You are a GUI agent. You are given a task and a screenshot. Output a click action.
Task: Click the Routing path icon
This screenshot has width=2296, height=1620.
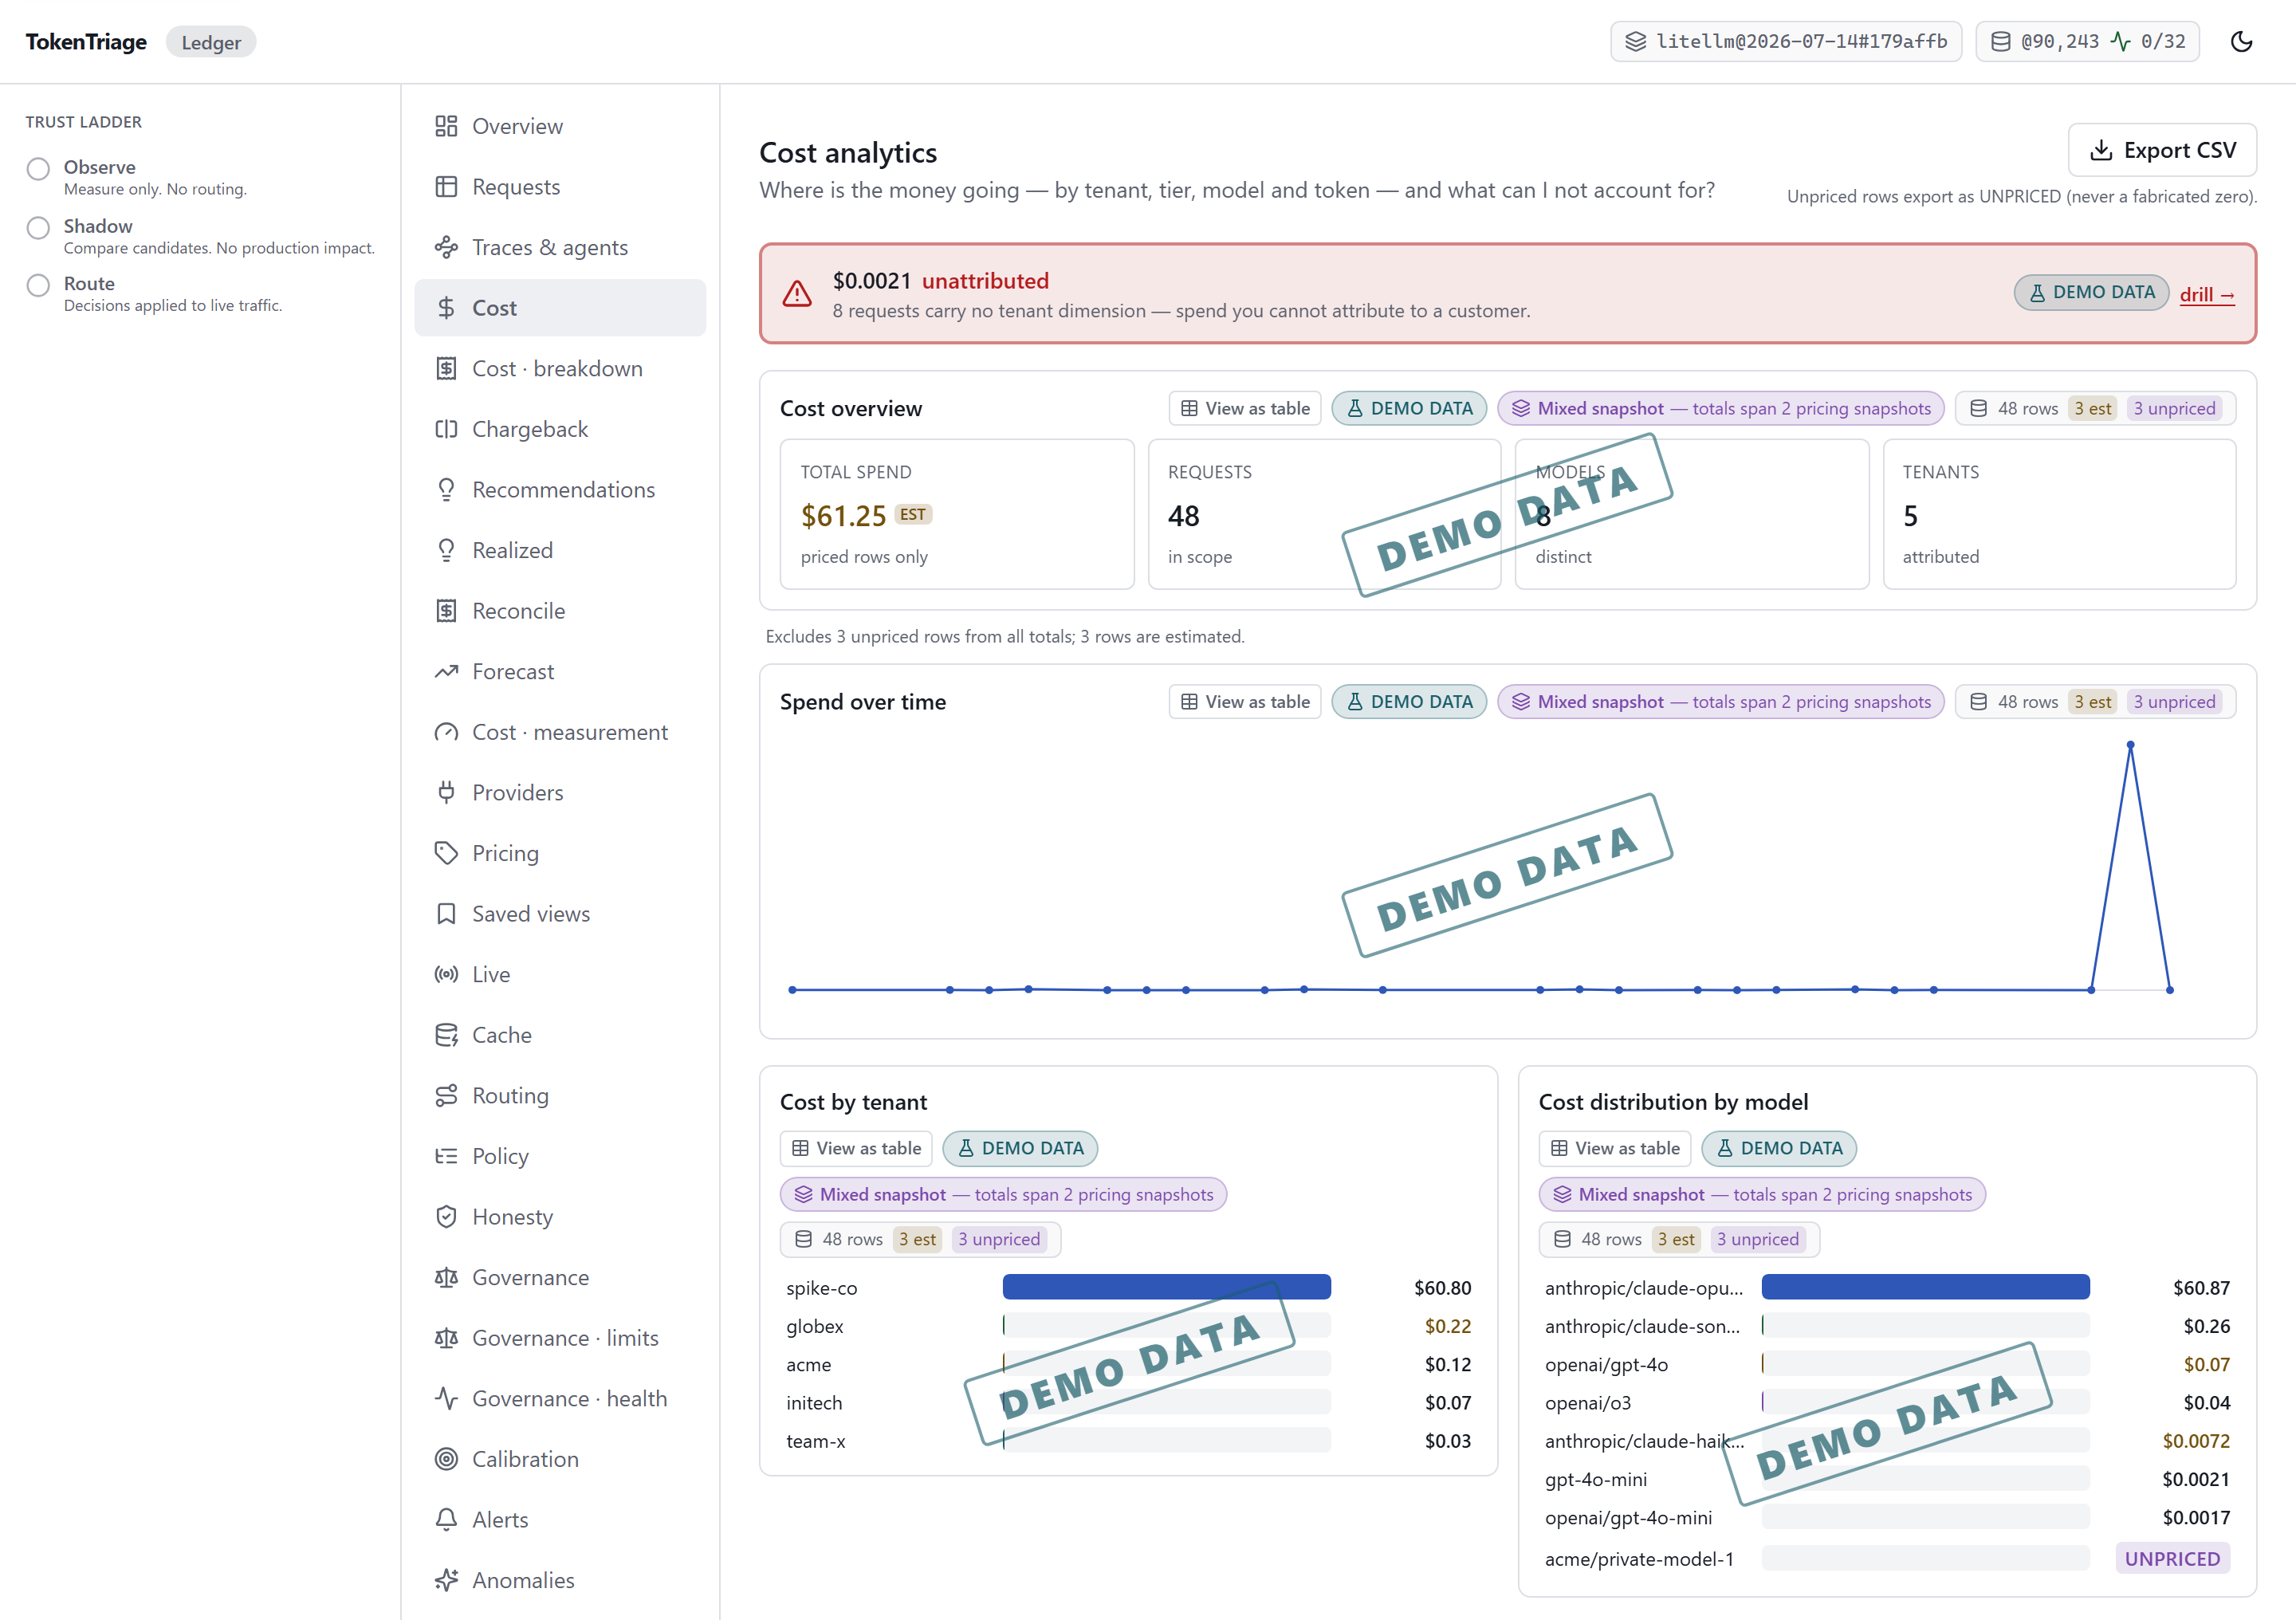click(x=446, y=1096)
